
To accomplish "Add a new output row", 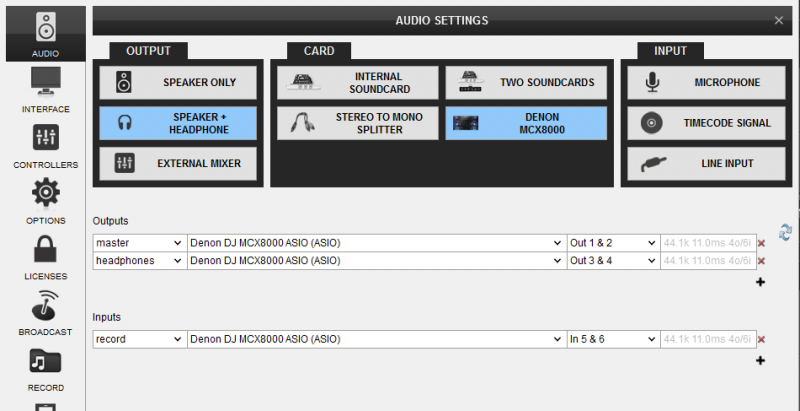I will tap(760, 282).
